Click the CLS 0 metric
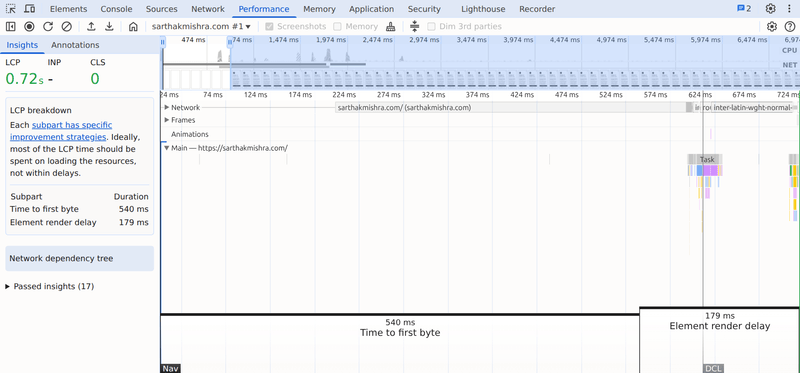This screenshot has width=800, height=373. [x=94, y=79]
